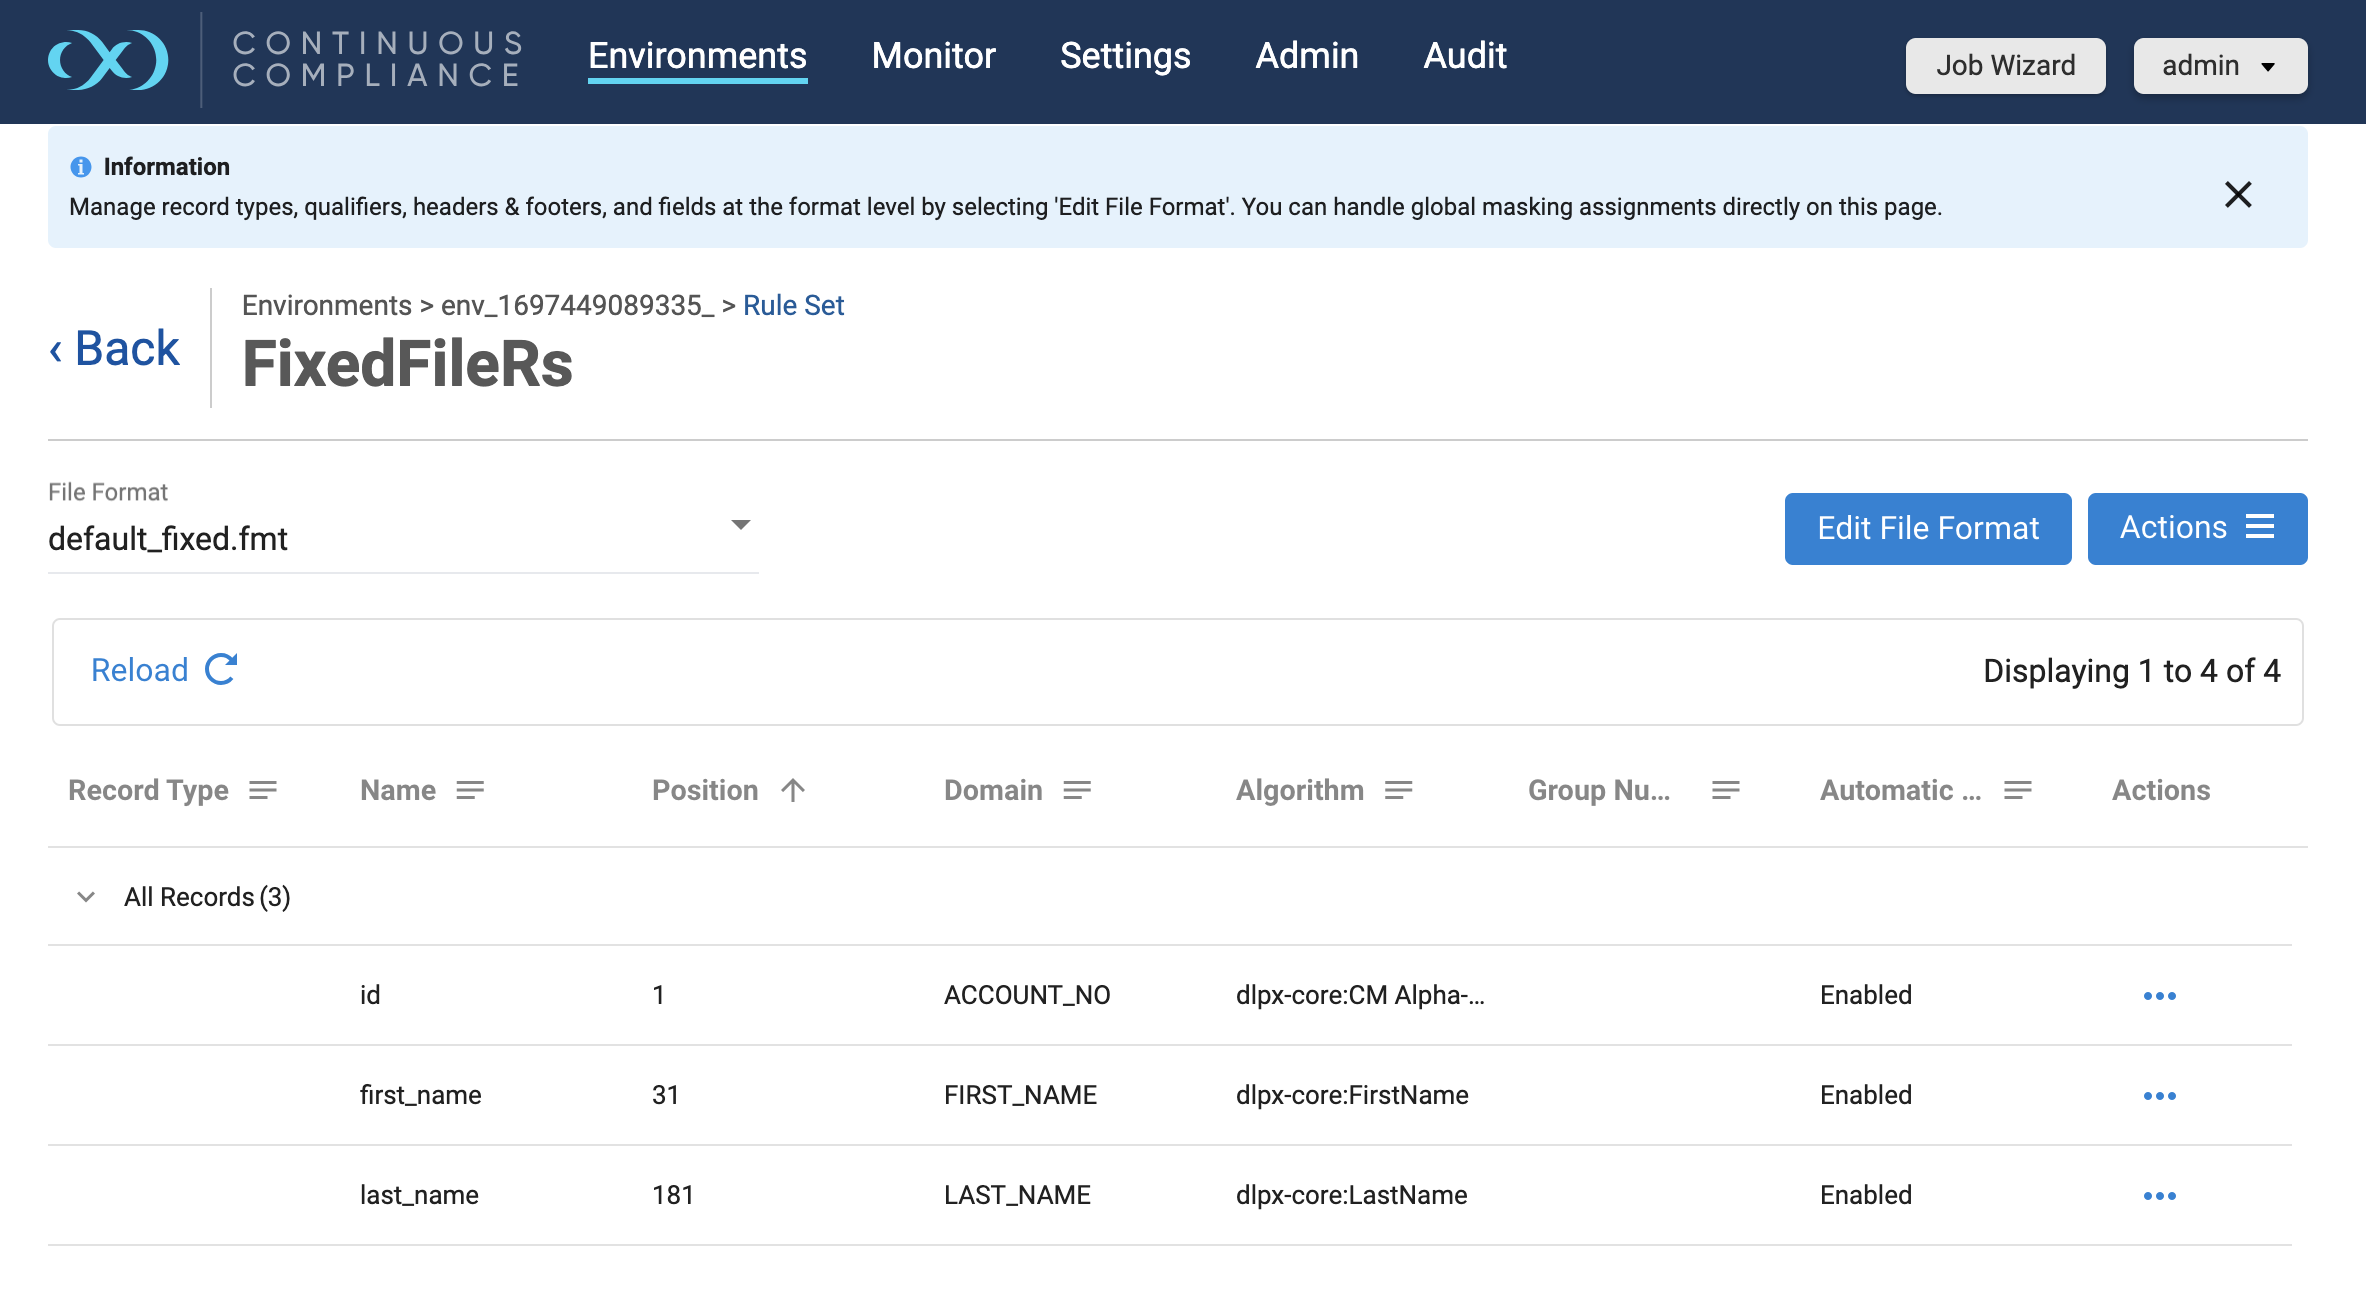
Task: Open the blue Actions menu button
Action: point(2196,528)
